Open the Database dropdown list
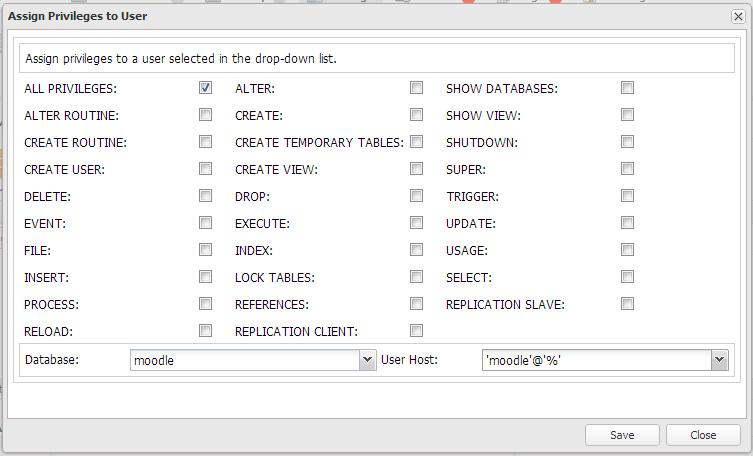This screenshot has height=456, width=753. 367,360
